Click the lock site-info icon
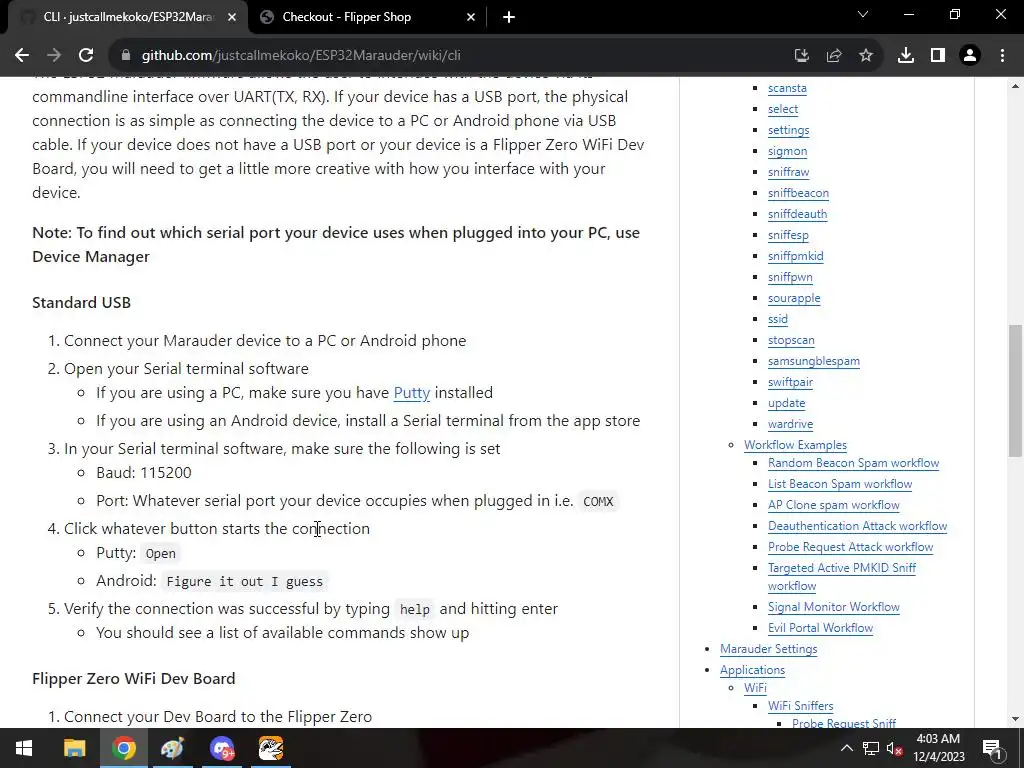This screenshot has height=768, width=1024. (x=126, y=56)
